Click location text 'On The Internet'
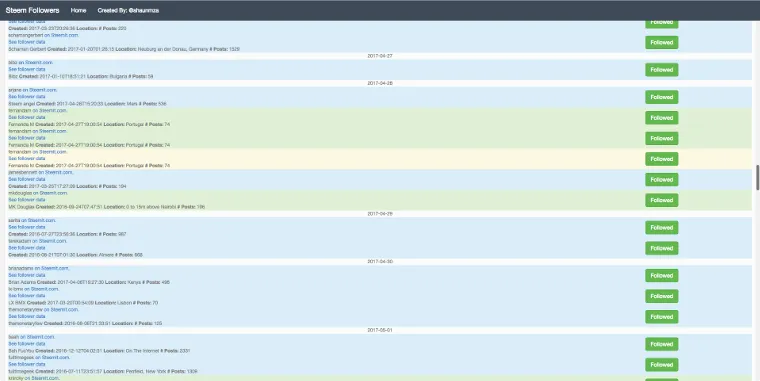The width and height of the screenshot is (760, 381). (143, 350)
